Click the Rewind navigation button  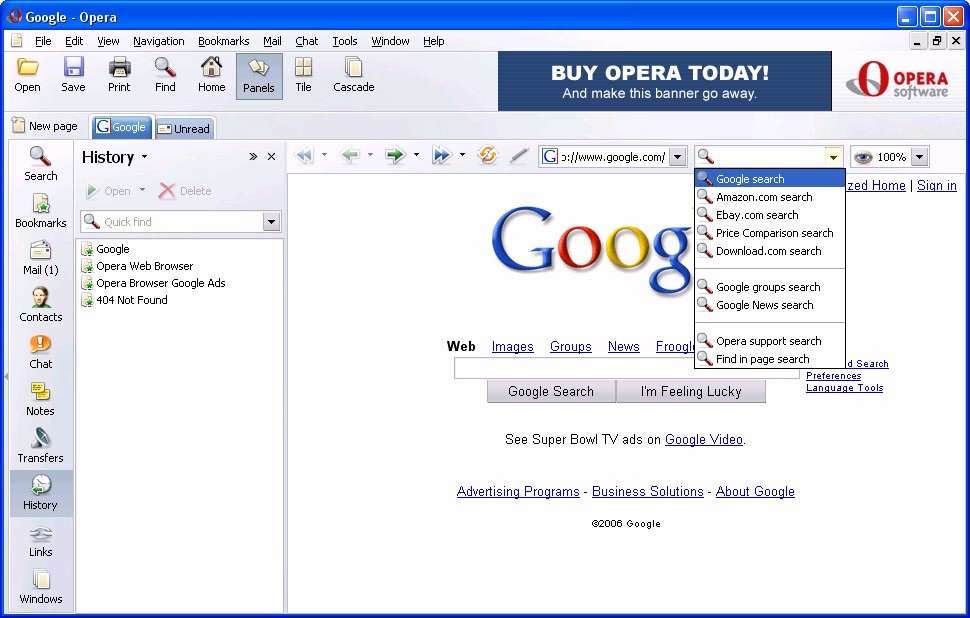(304, 155)
